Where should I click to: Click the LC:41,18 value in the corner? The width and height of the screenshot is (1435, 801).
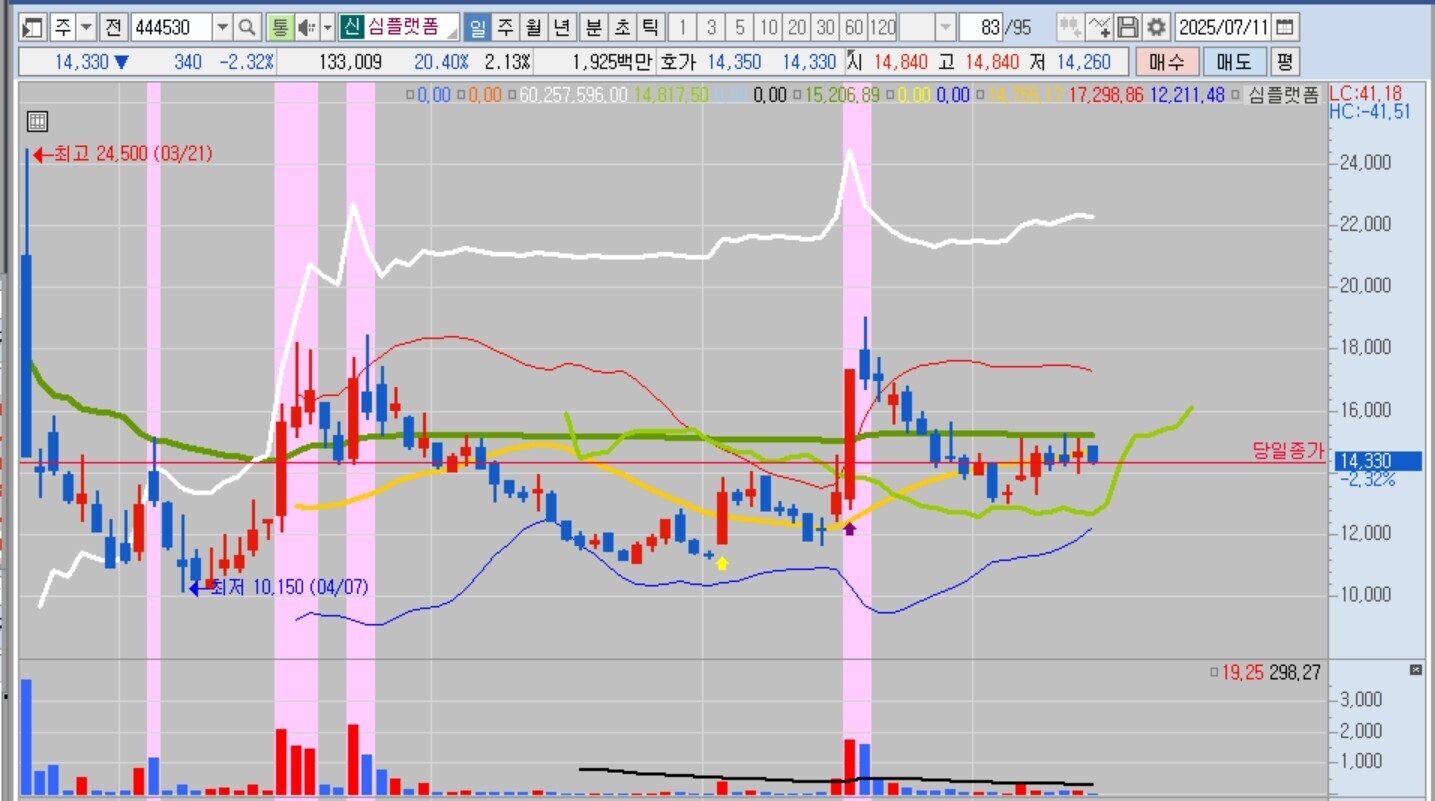(1365, 93)
